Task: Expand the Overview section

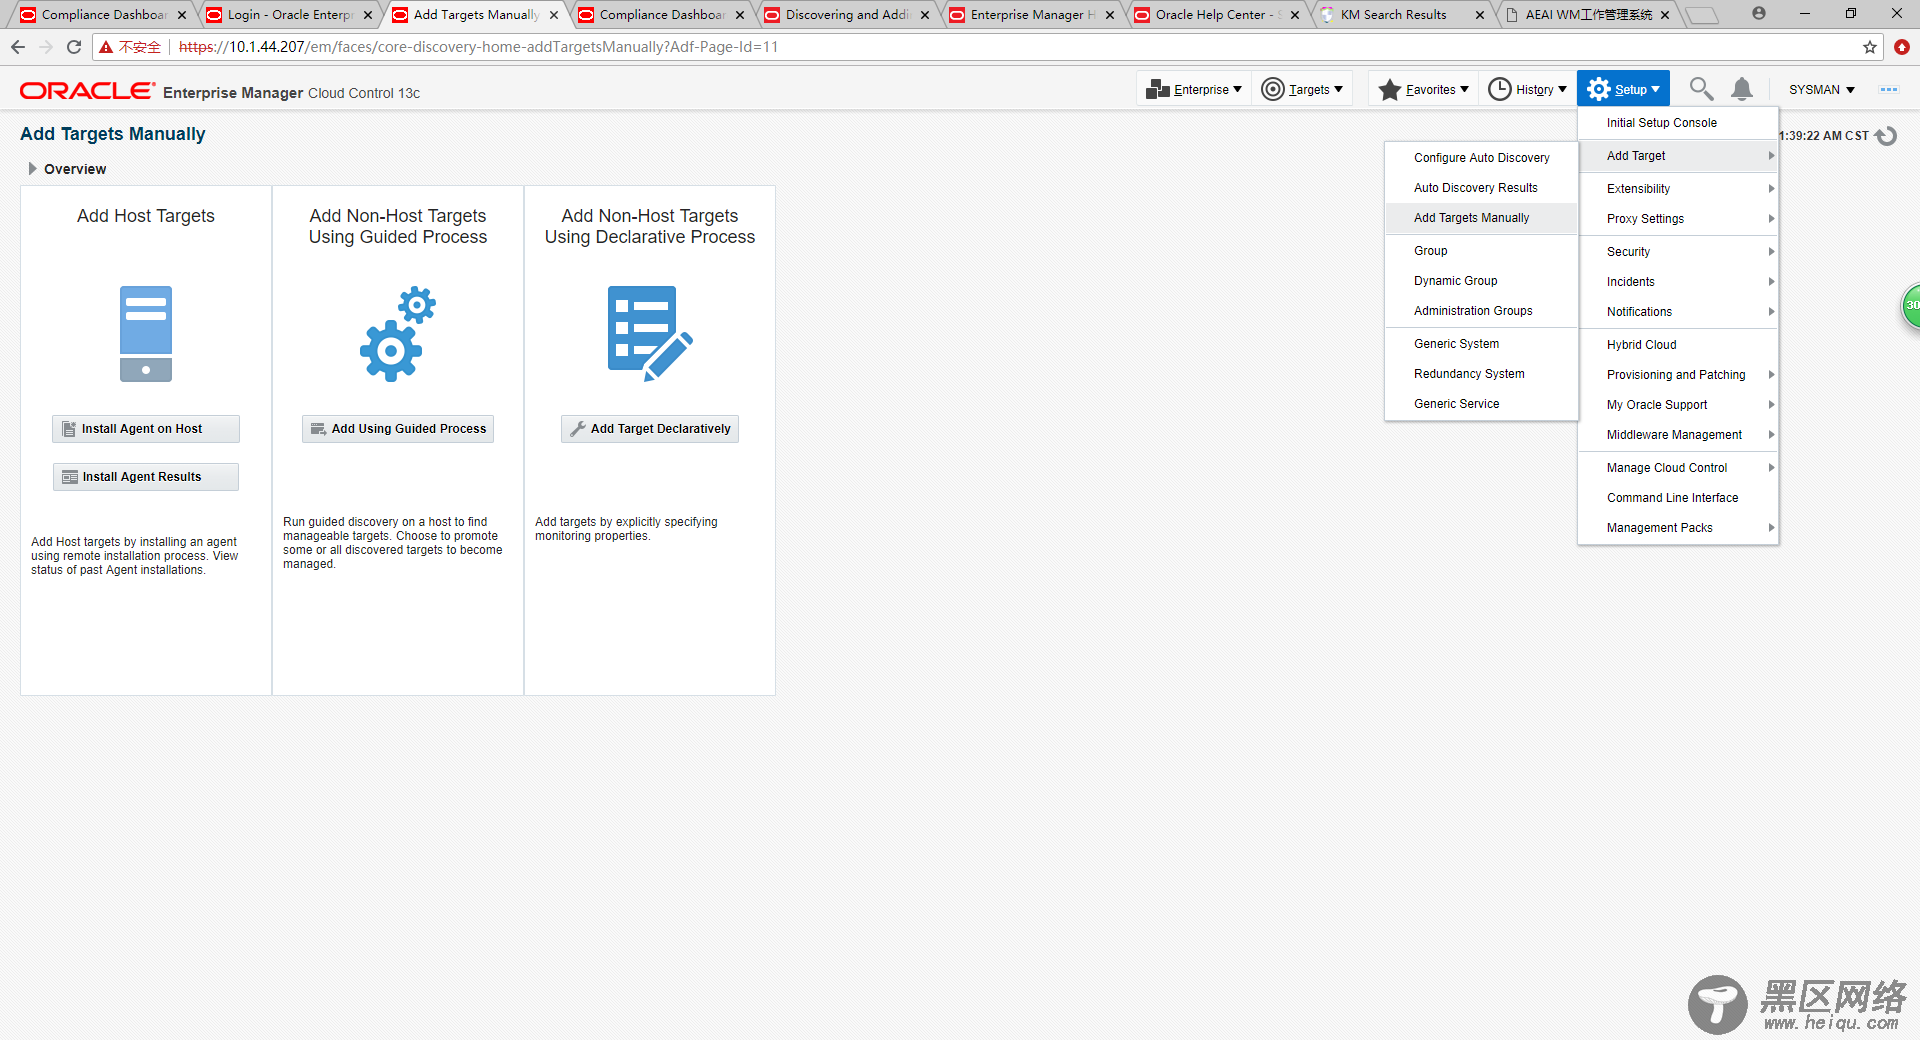Action: (33, 169)
